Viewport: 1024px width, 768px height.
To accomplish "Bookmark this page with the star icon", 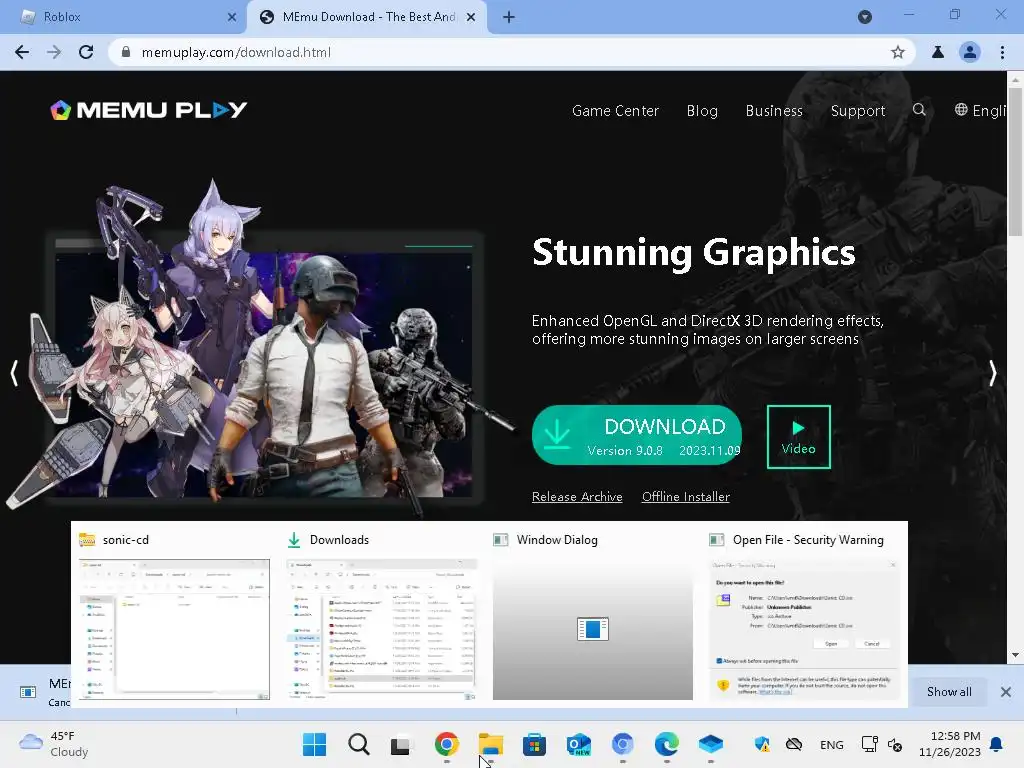I will (x=898, y=52).
